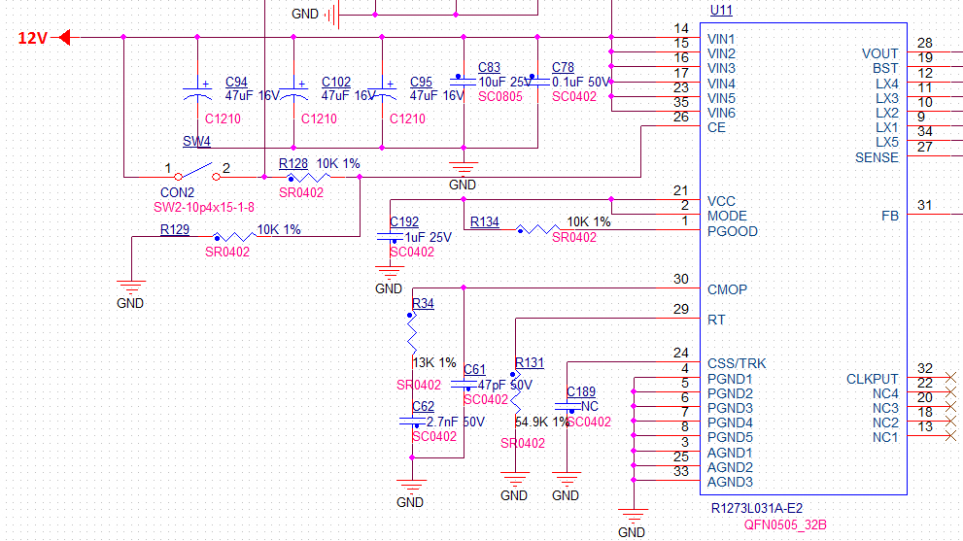Select the red 12V power port arrow
This screenshot has height=541, width=963.
click(x=64, y=38)
